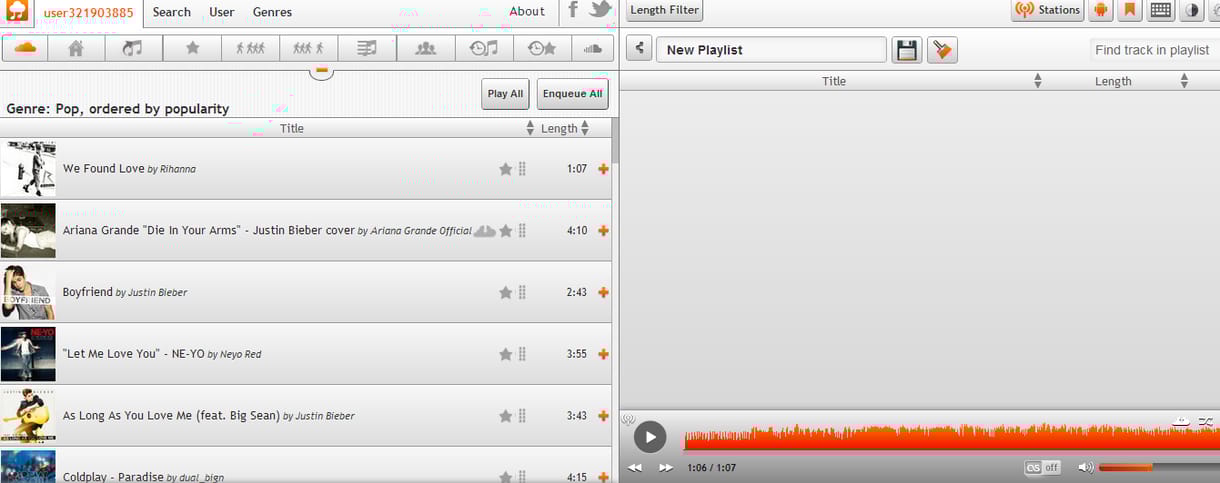Click the Android app icon button
The image size is (1220, 483).
tap(1101, 10)
